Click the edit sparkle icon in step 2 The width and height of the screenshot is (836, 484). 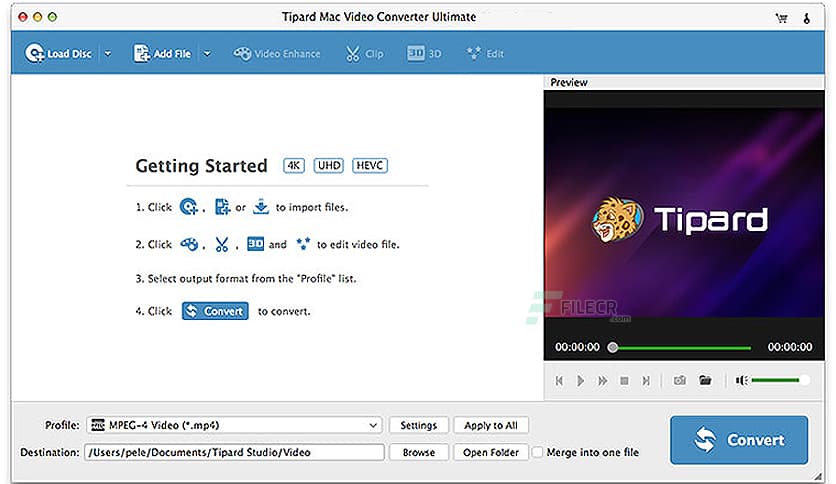[303, 244]
